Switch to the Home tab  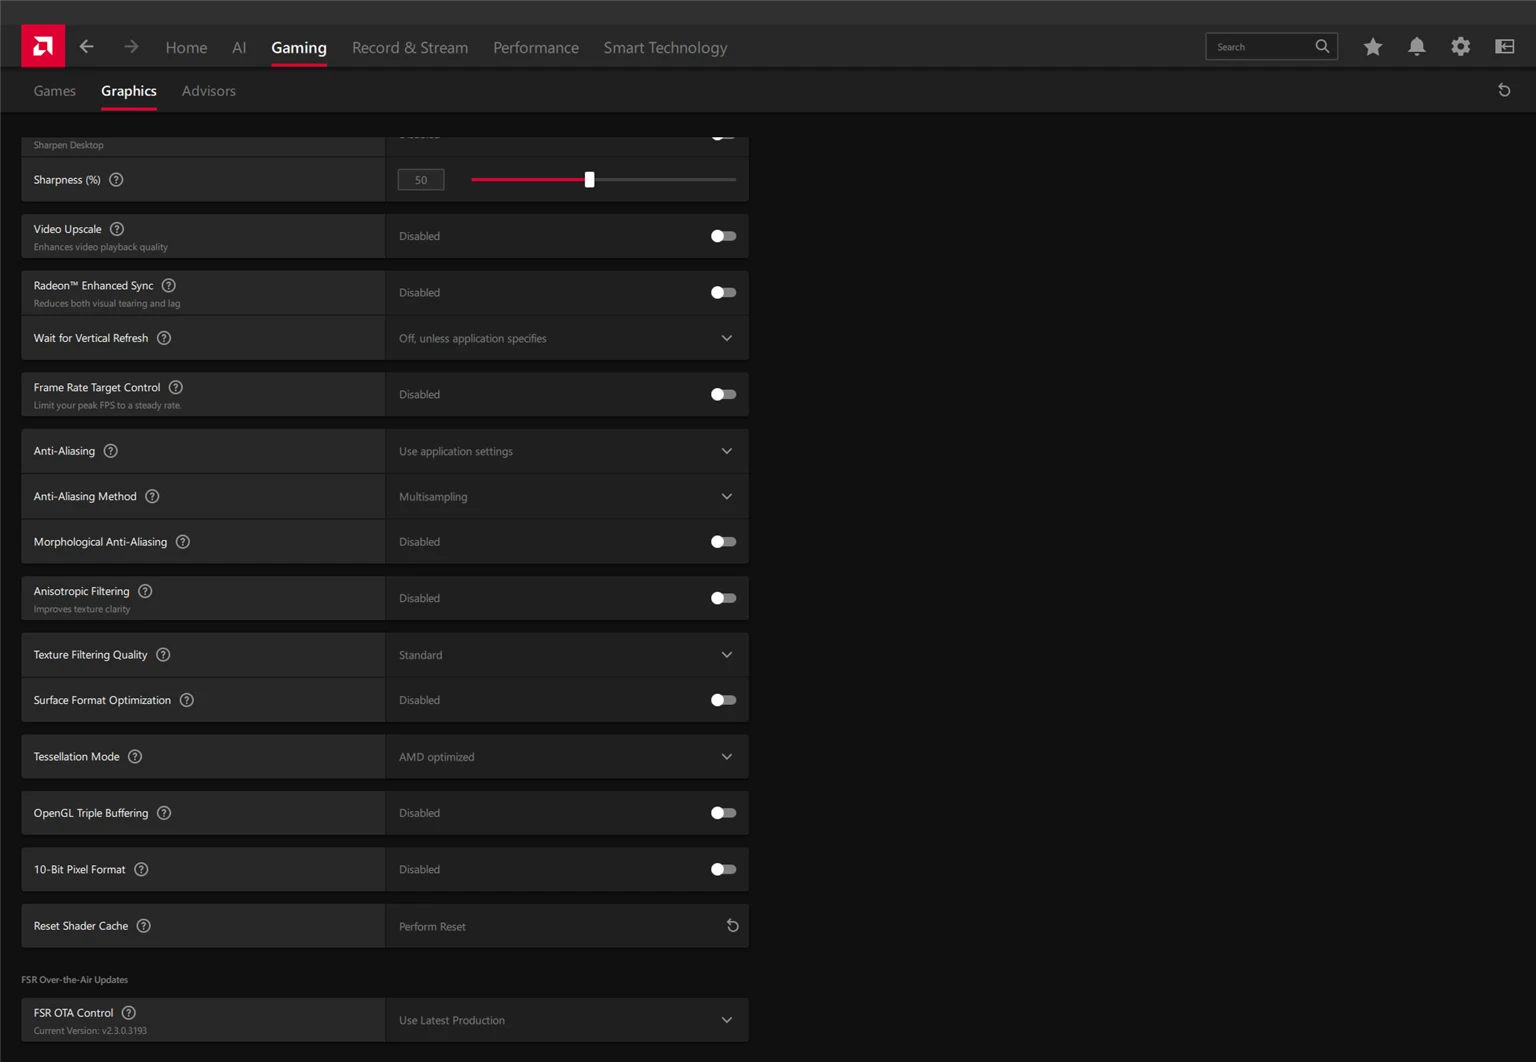click(186, 48)
